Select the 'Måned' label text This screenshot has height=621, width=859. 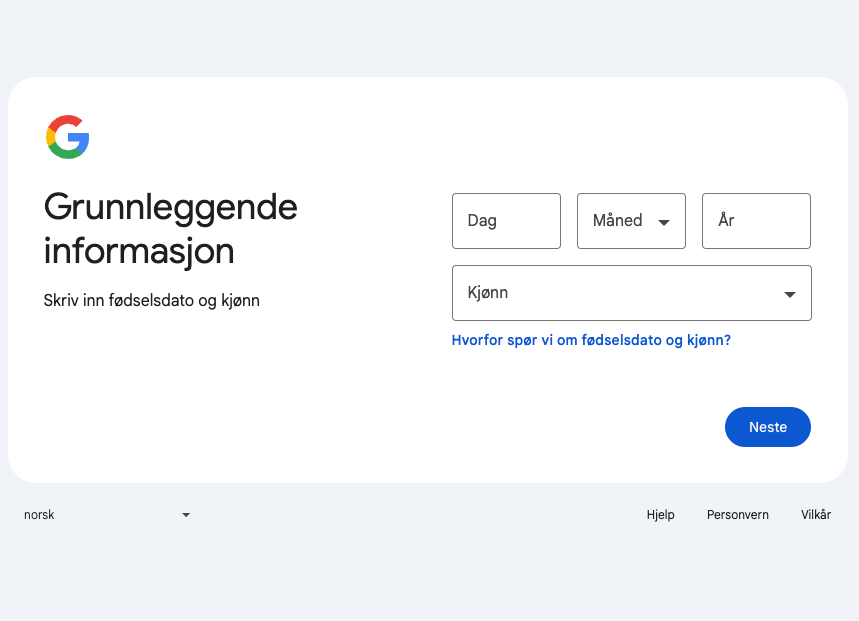pyautogui.click(x=617, y=221)
